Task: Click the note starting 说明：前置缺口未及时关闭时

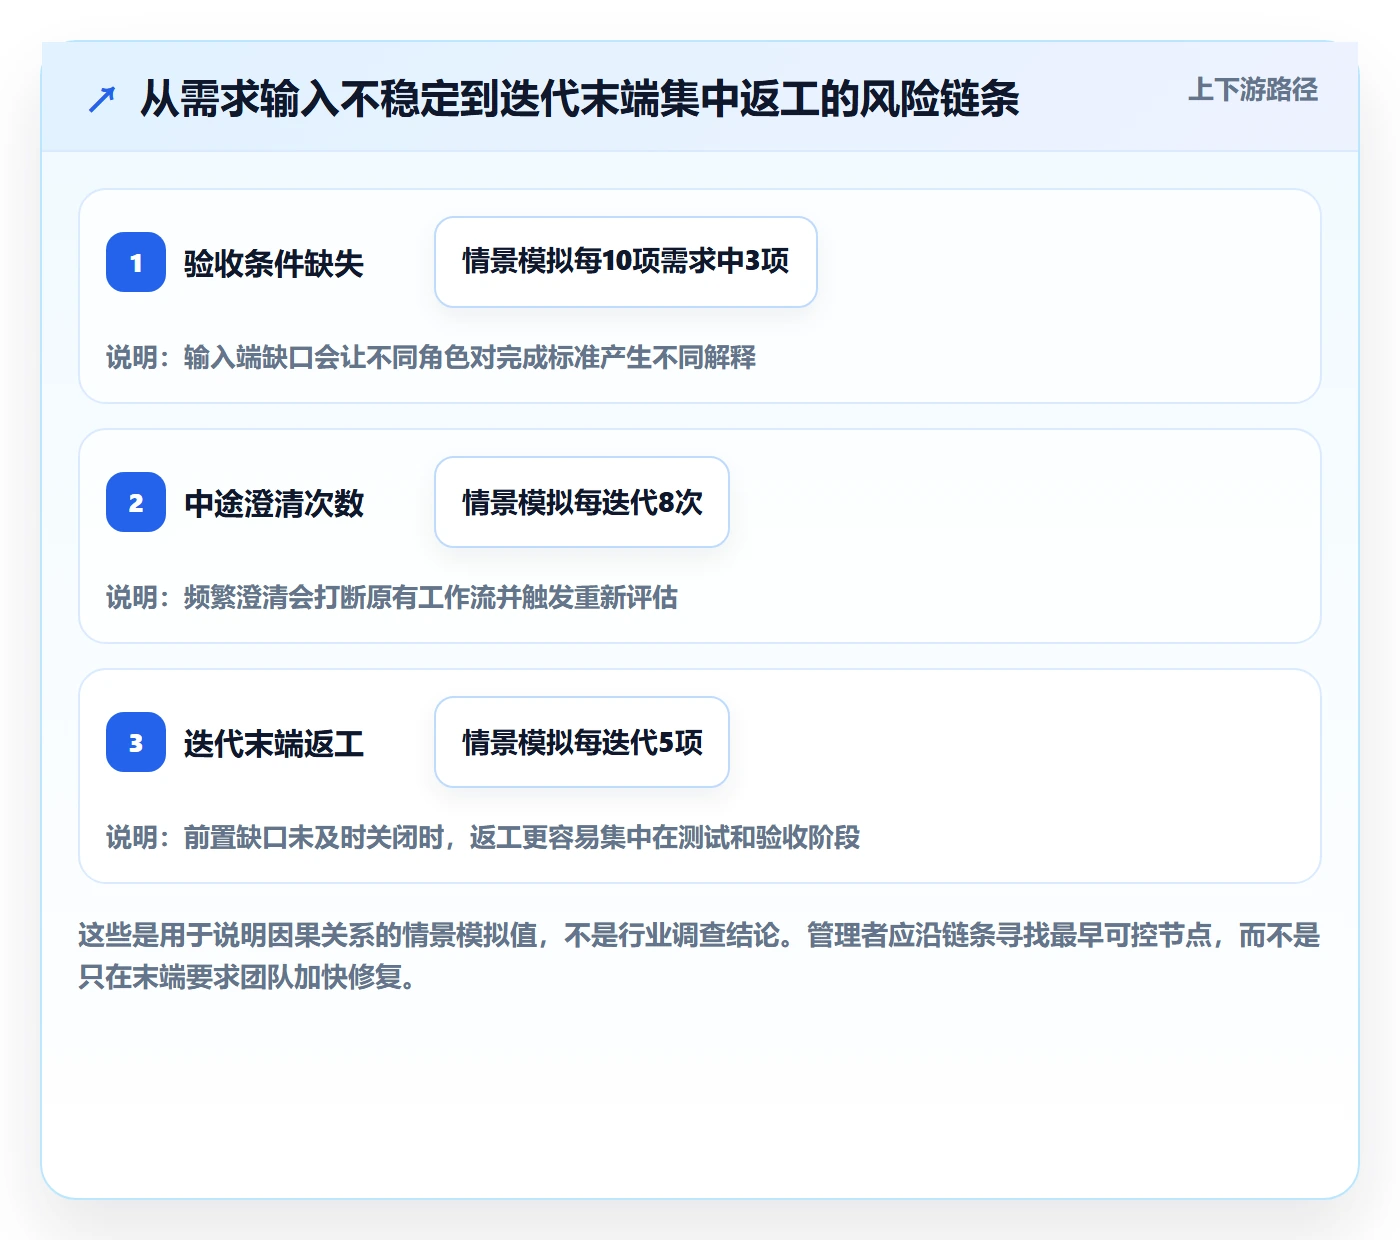Action: pyautogui.click(x=483, y=837)
